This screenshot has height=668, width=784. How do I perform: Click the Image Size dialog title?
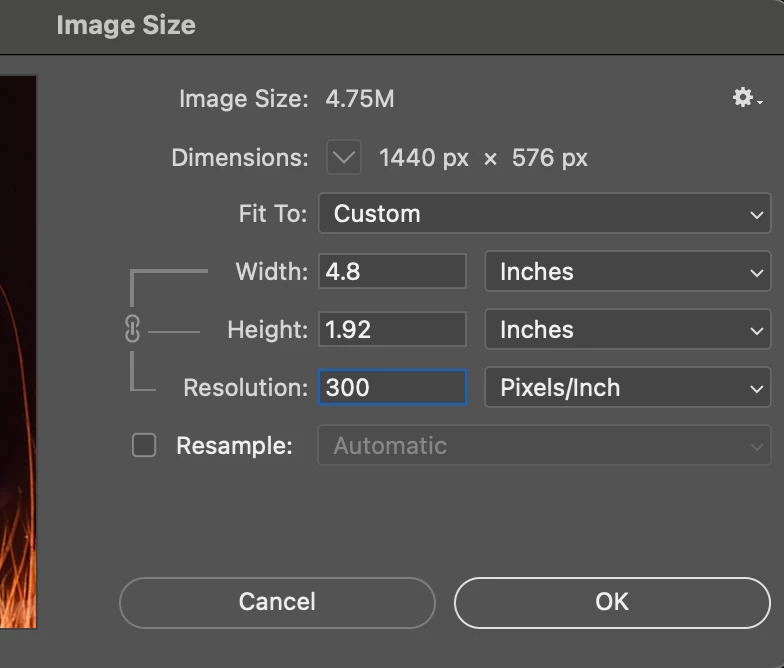pos(126,25)
